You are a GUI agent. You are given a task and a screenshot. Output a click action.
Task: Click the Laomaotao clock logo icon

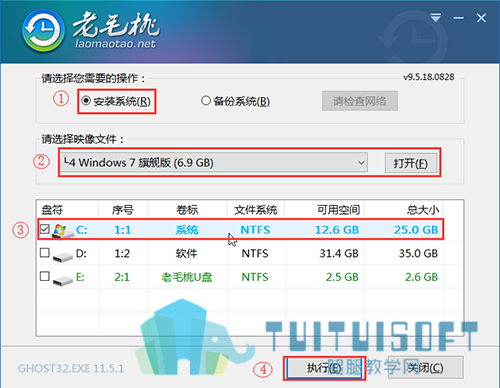[43, 31]
